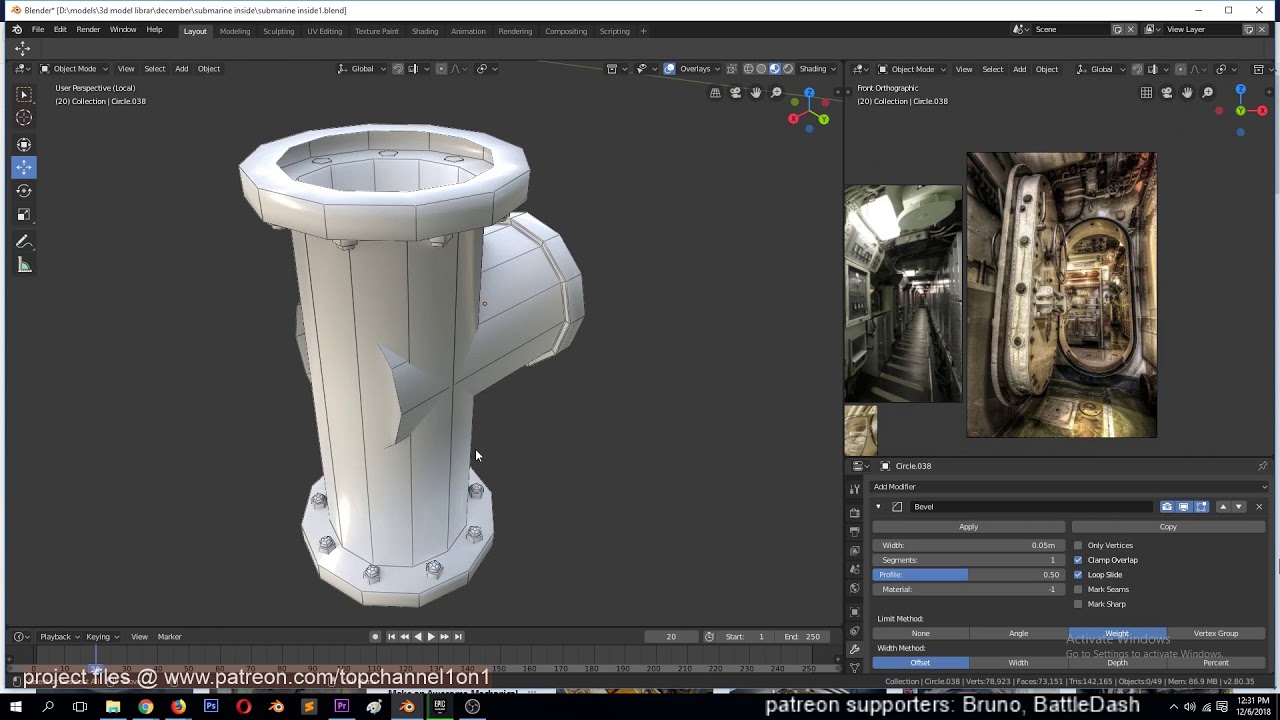Activate the Rotate tool in left toolbar
Screen dimensions: 1280x720
(x=24, y=191)
